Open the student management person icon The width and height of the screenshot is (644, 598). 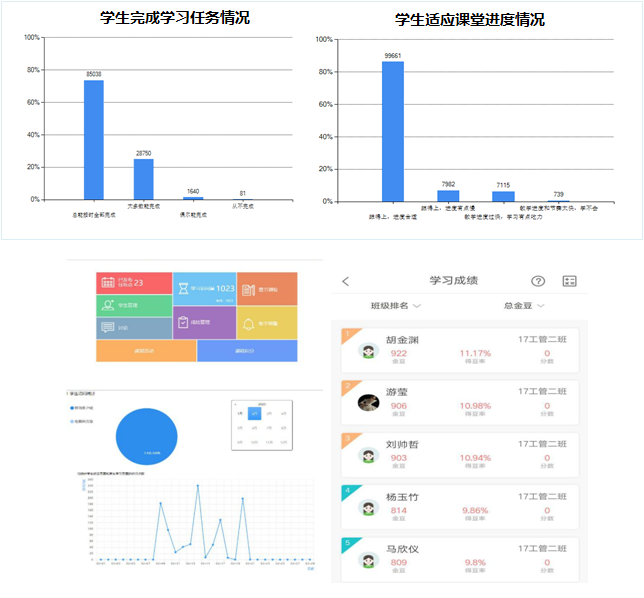108,305
